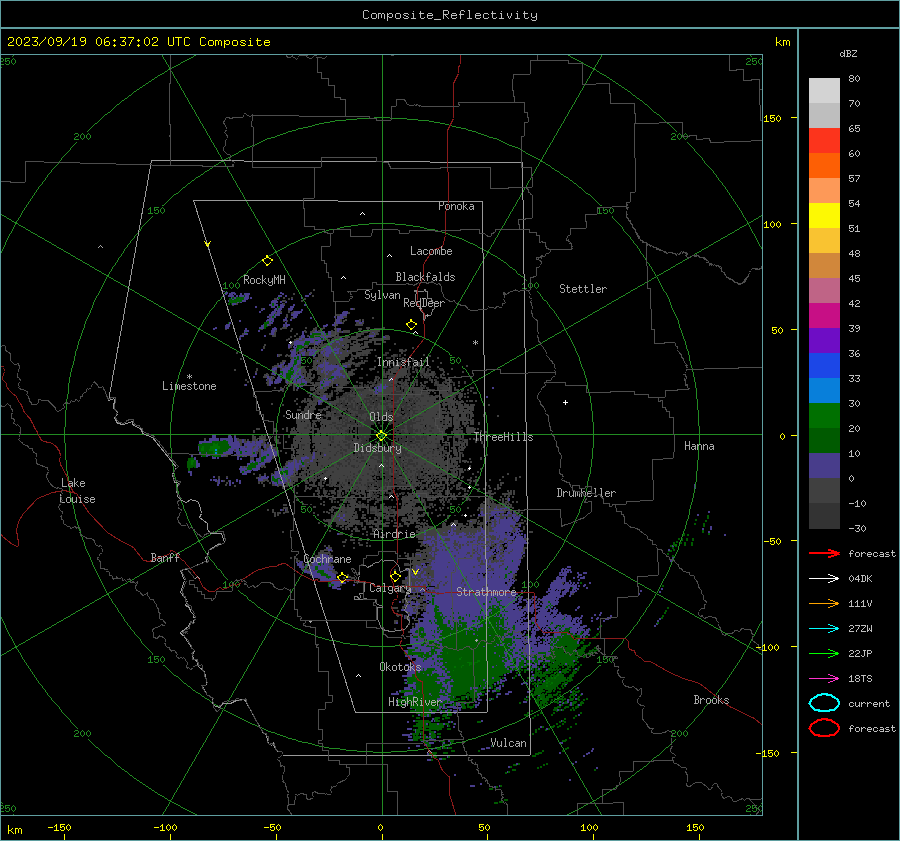Click the Olds city label
The height and width of the screenshot is (841, 900).
coord(381,417)
